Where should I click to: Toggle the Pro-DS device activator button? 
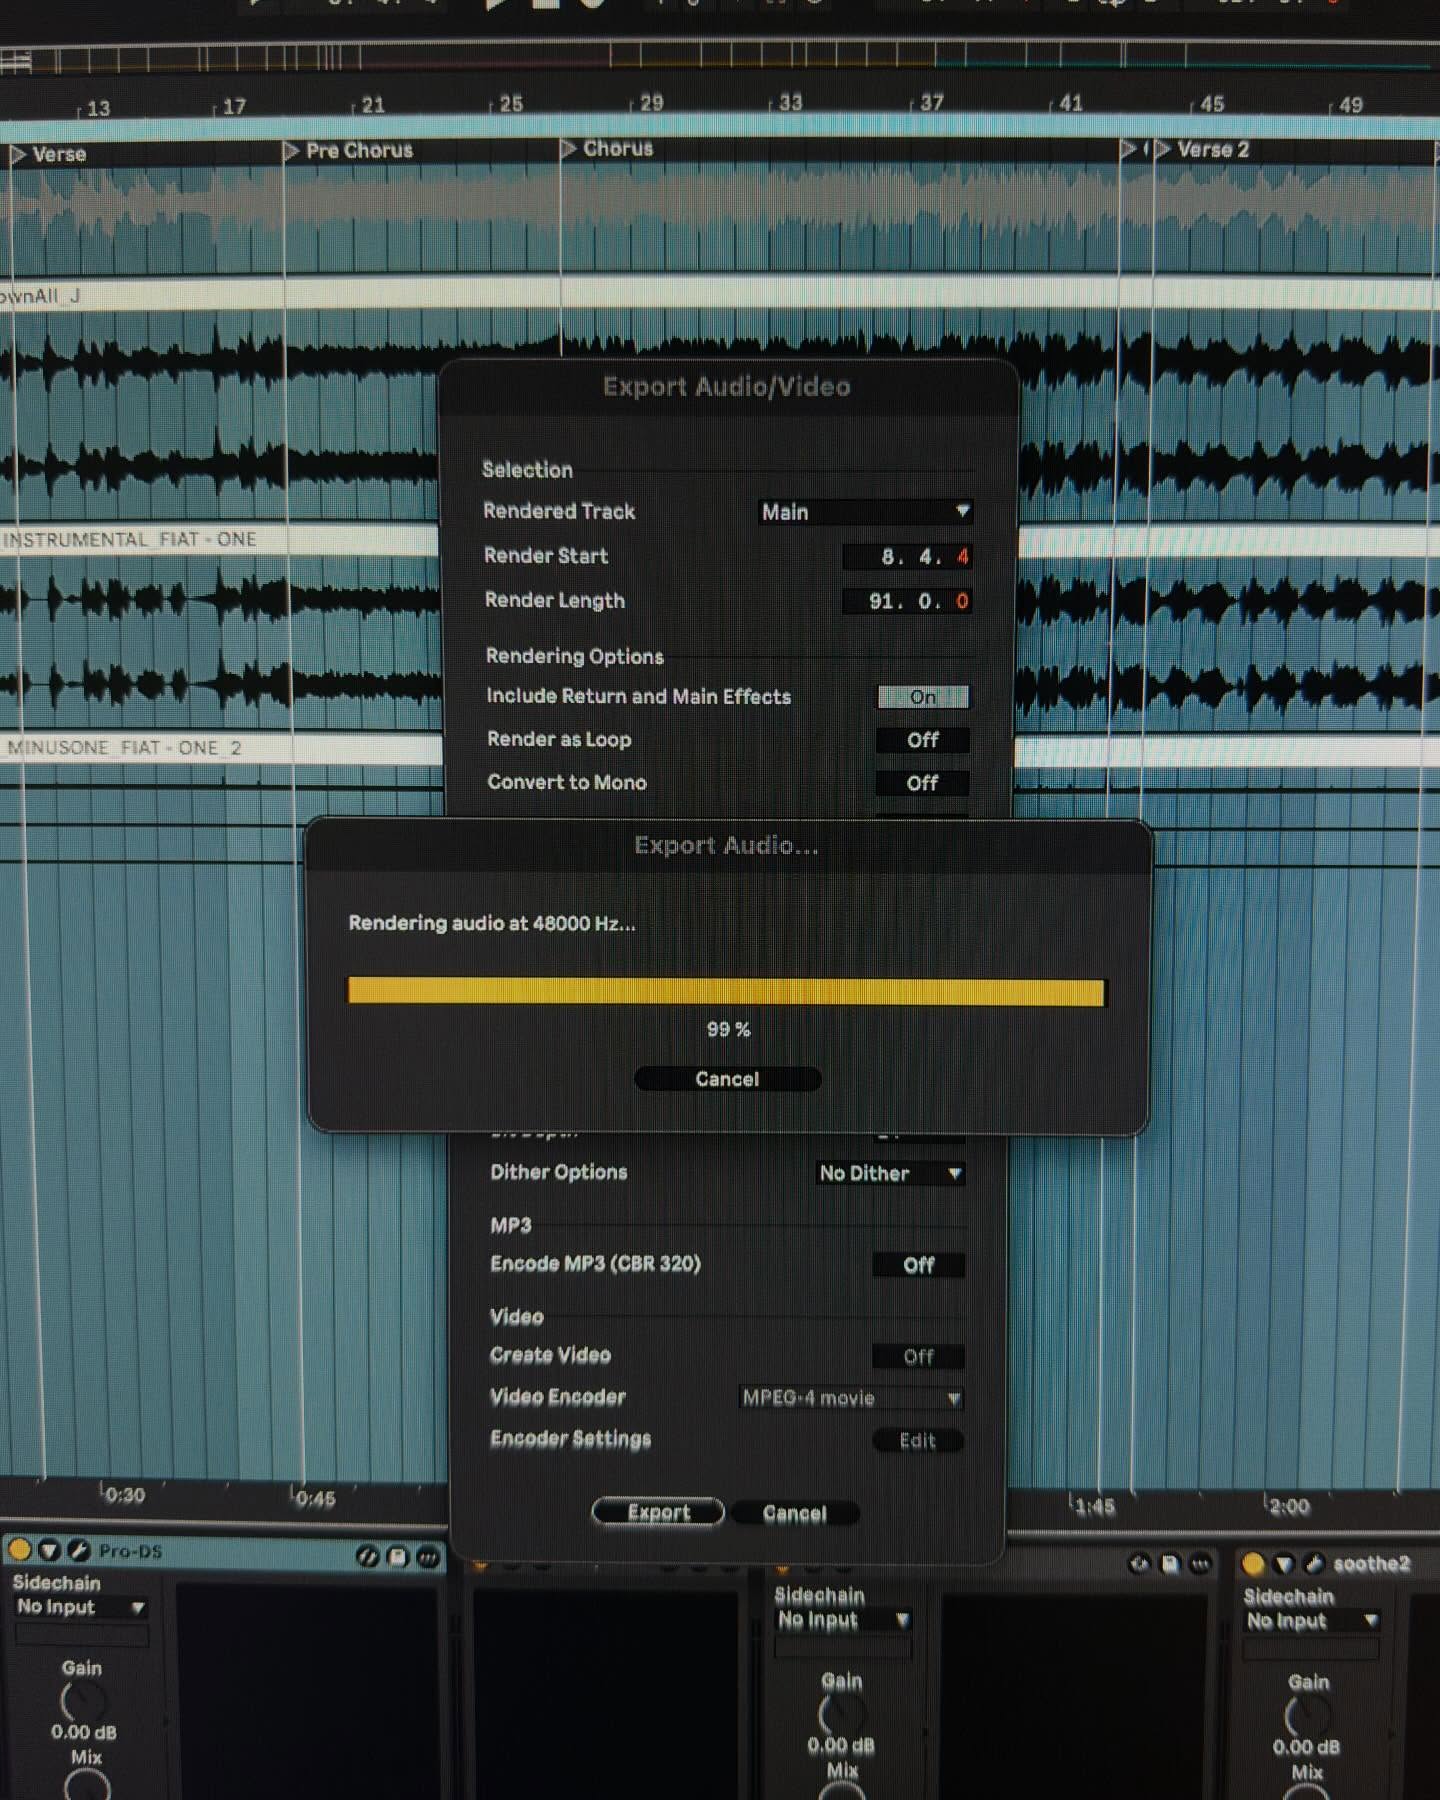(19, 1550)
